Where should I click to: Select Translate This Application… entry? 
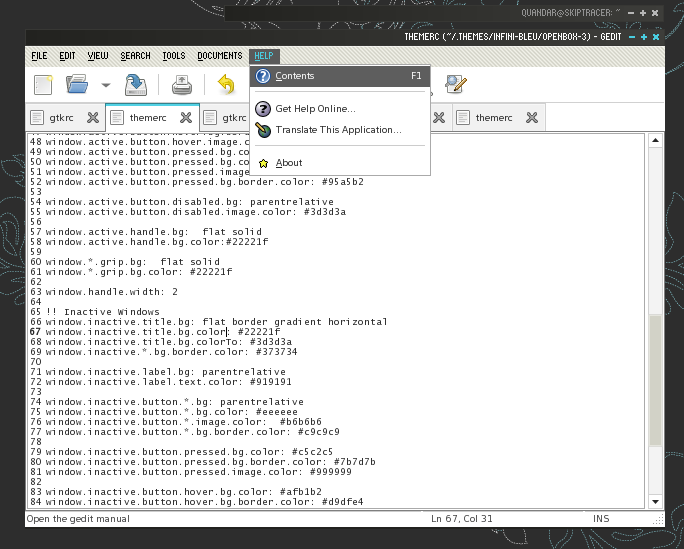(x=340, y=130)
